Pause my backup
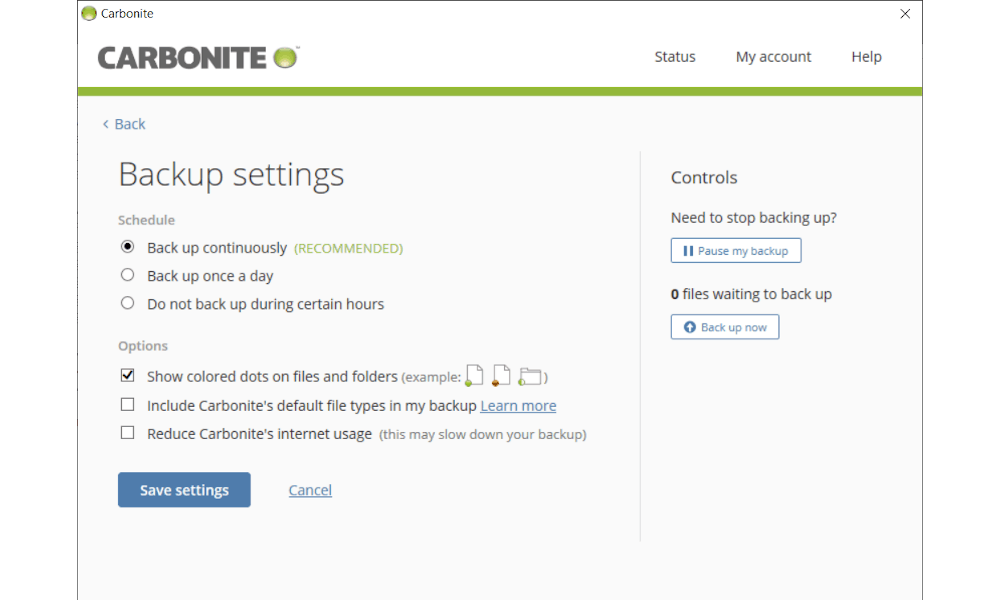The width and height of the screenshot is (1000, 600). (735, 251)
